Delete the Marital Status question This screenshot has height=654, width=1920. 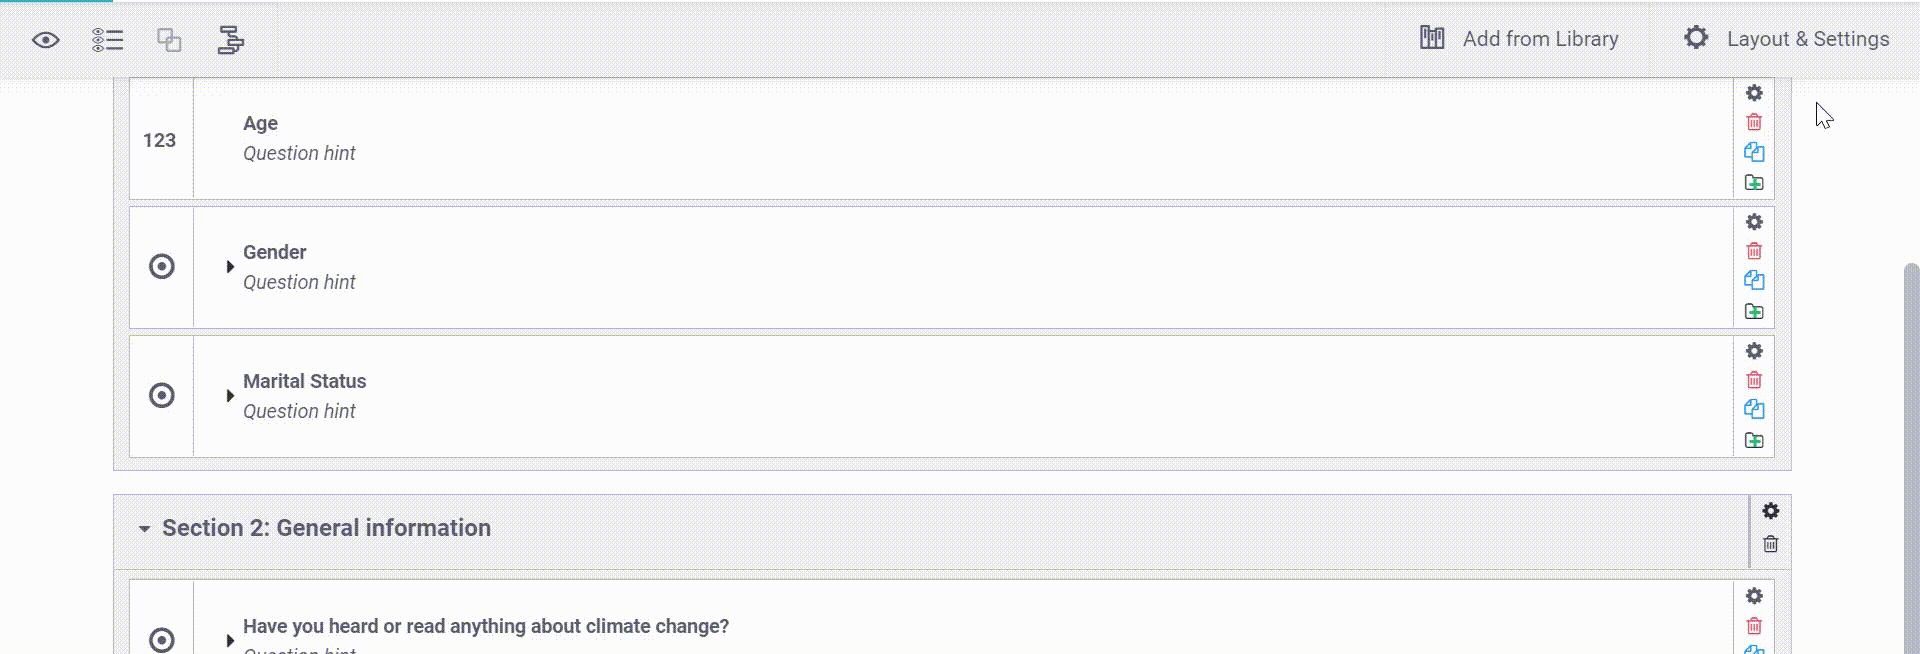pyautogui.click(x=1754, y=380)
